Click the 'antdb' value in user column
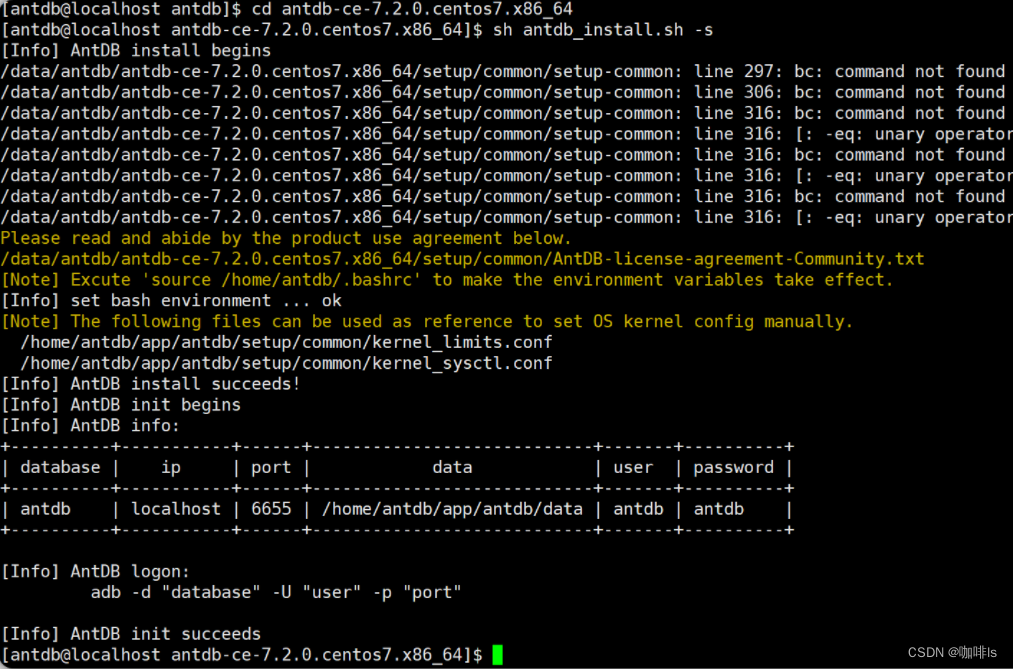This screenshot has width=1013, height=669. tap(638, 509)
